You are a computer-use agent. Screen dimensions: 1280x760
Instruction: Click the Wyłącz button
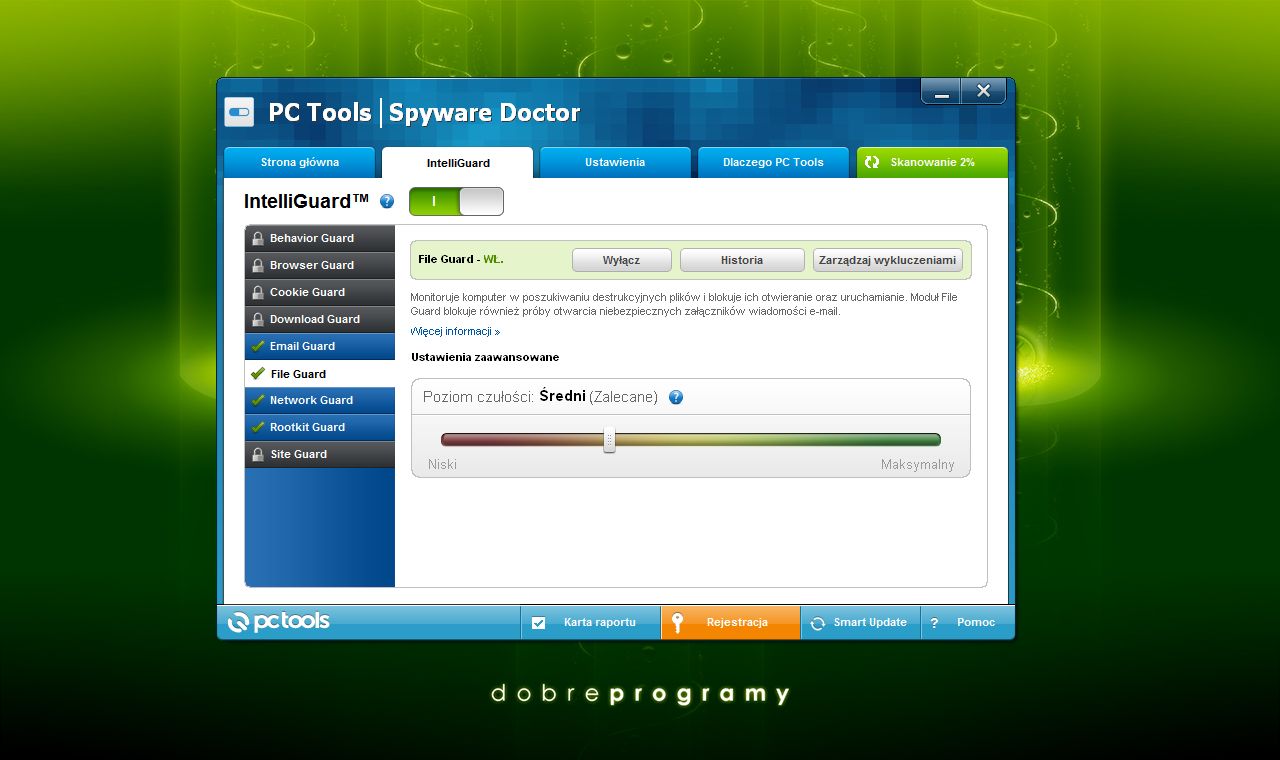click(x=622, y=260)
